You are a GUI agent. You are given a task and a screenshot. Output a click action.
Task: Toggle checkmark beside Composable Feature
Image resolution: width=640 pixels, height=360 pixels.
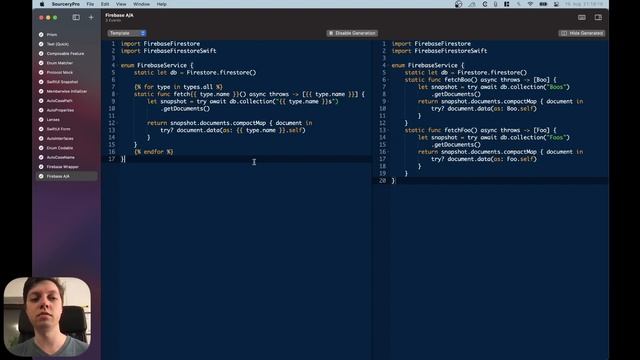pyautogui.click(x=41, y=53)
